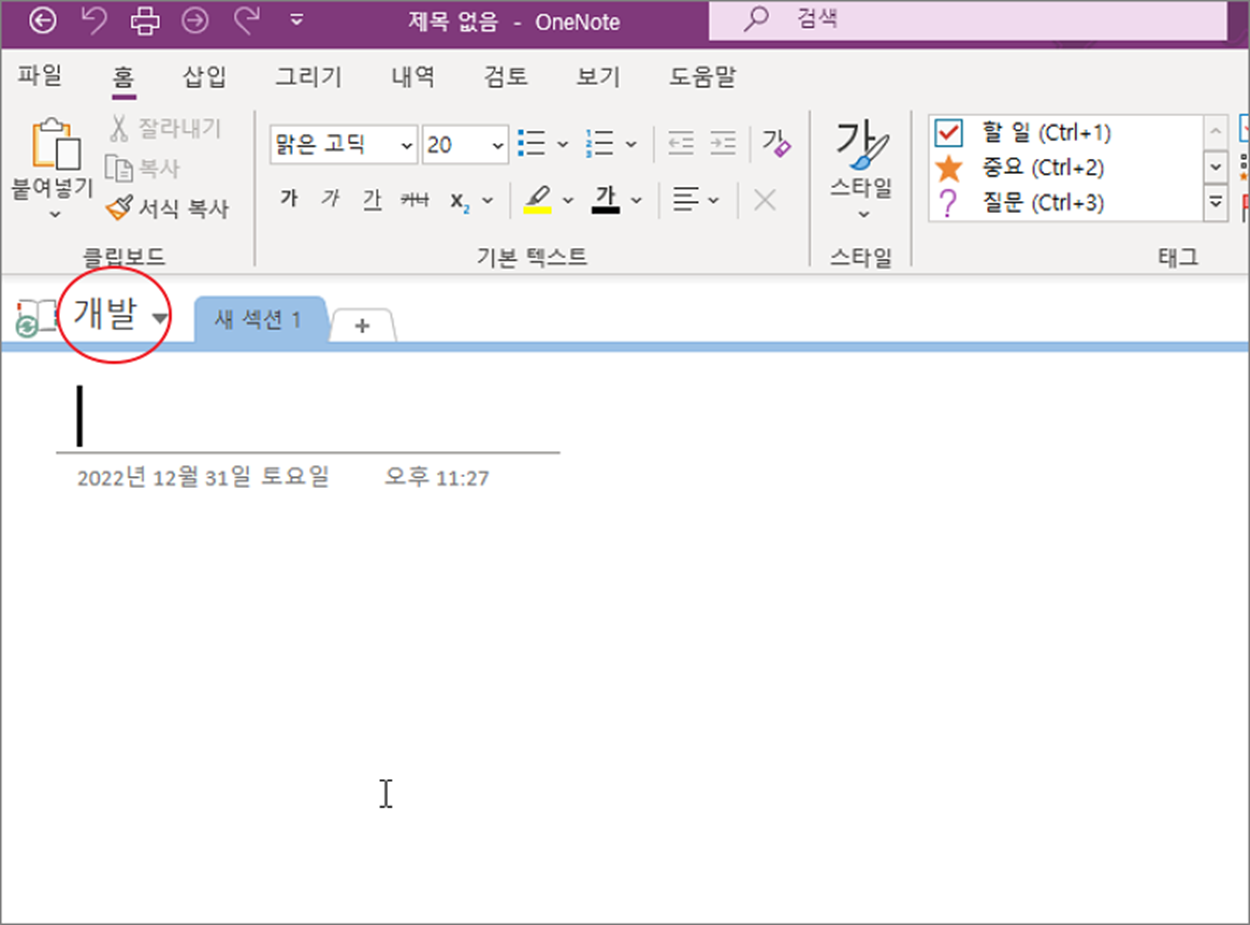Switch to the 내역 tab
1250x925 pixels.
coord(413,77)
